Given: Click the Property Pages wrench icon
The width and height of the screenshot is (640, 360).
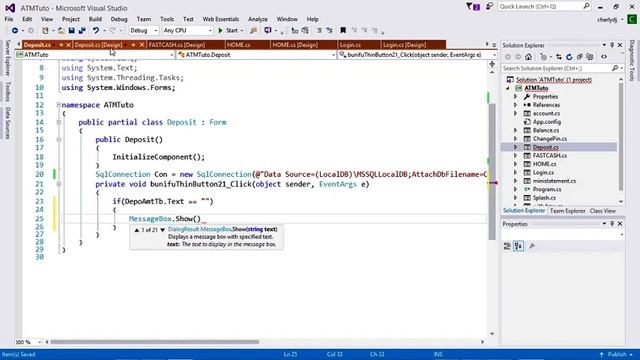Looking at the screenshot, I should [532, 246].
